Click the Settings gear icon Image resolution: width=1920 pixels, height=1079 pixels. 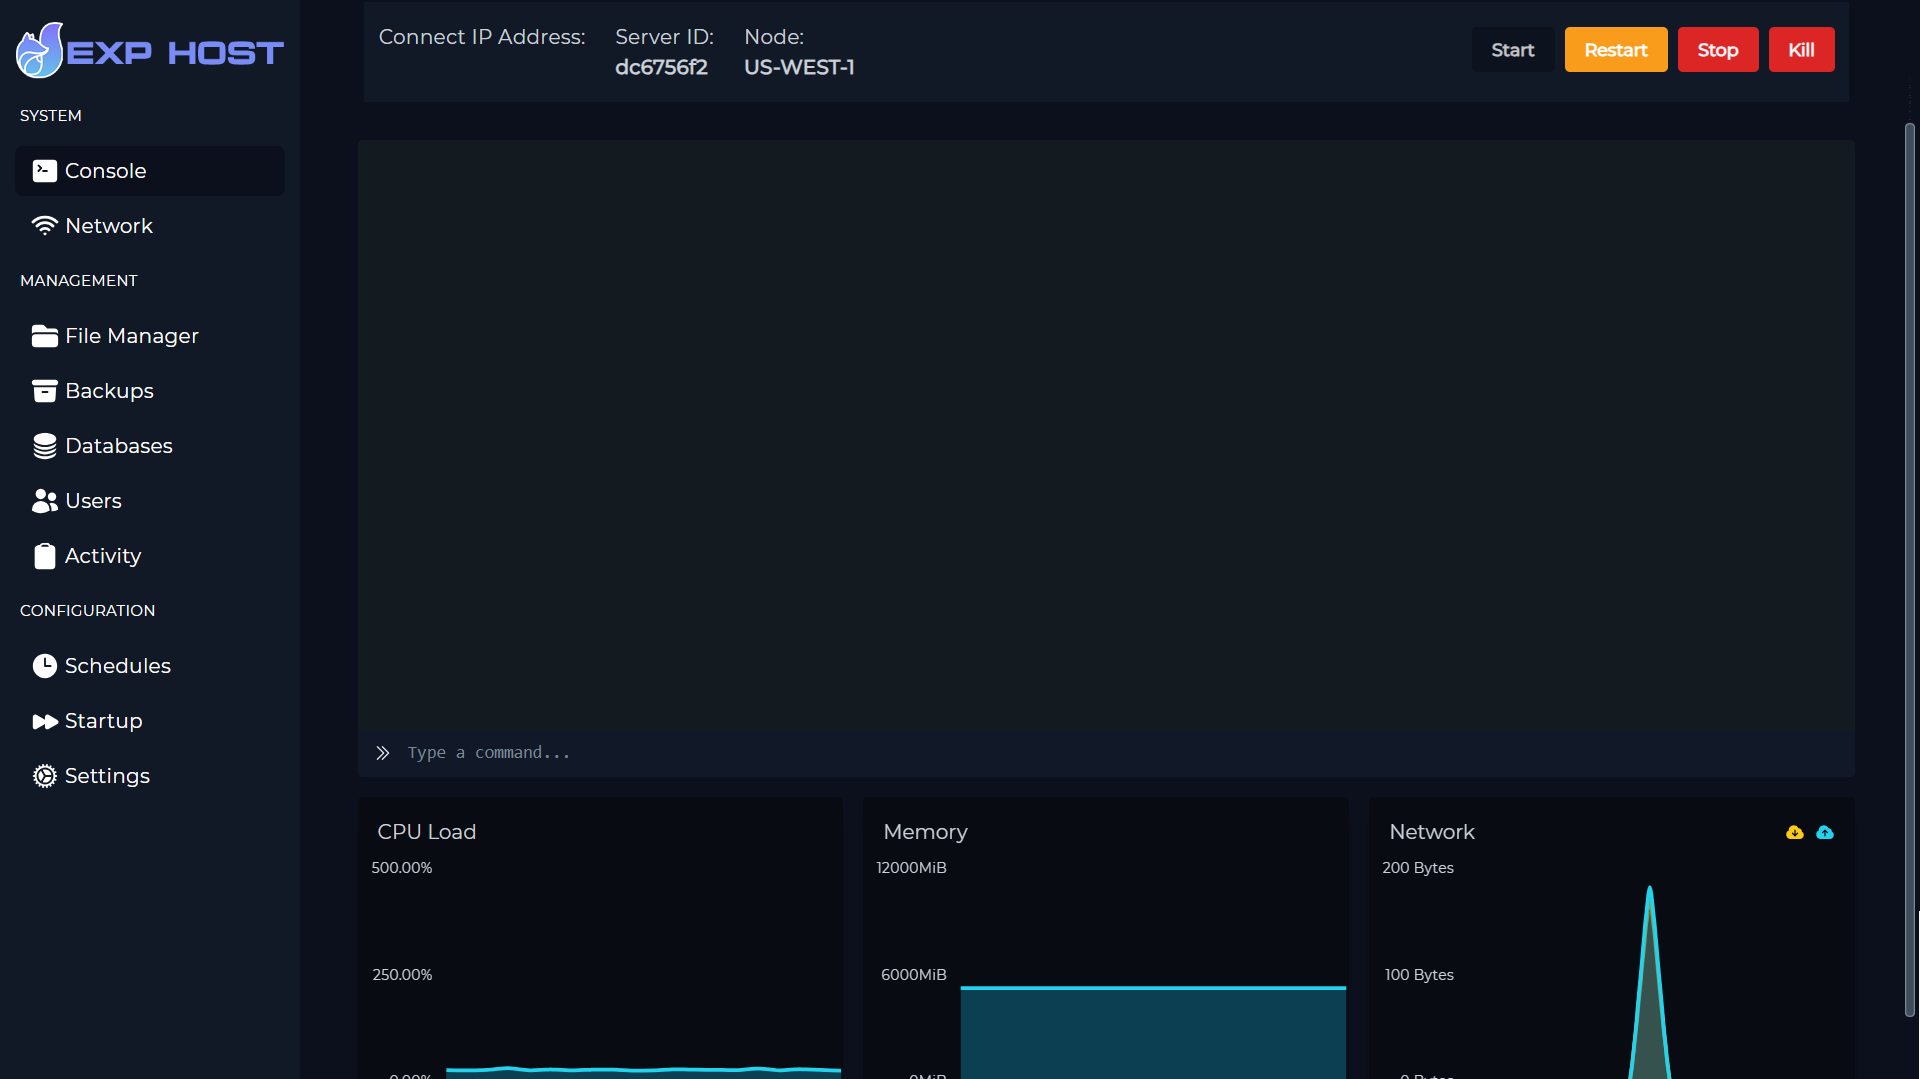click(x=44, y=775)
